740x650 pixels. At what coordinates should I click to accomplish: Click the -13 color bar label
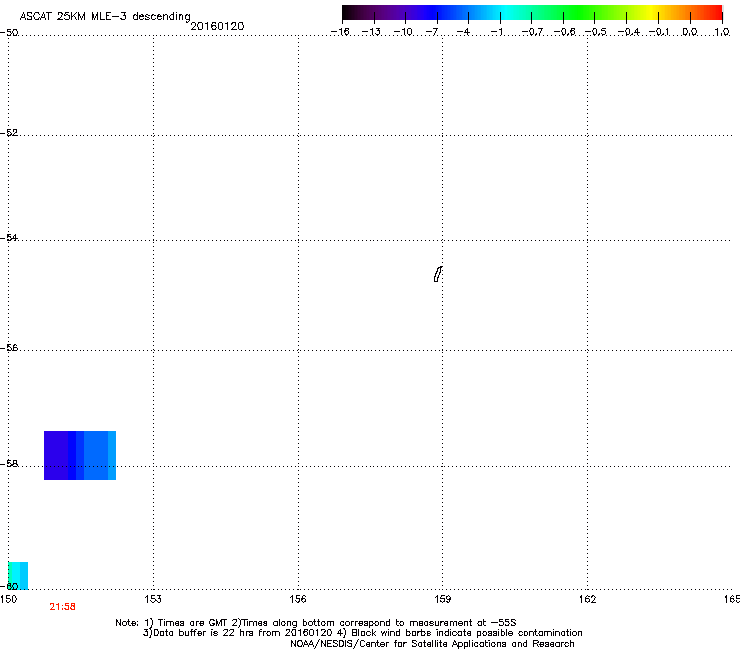point(371,32)
